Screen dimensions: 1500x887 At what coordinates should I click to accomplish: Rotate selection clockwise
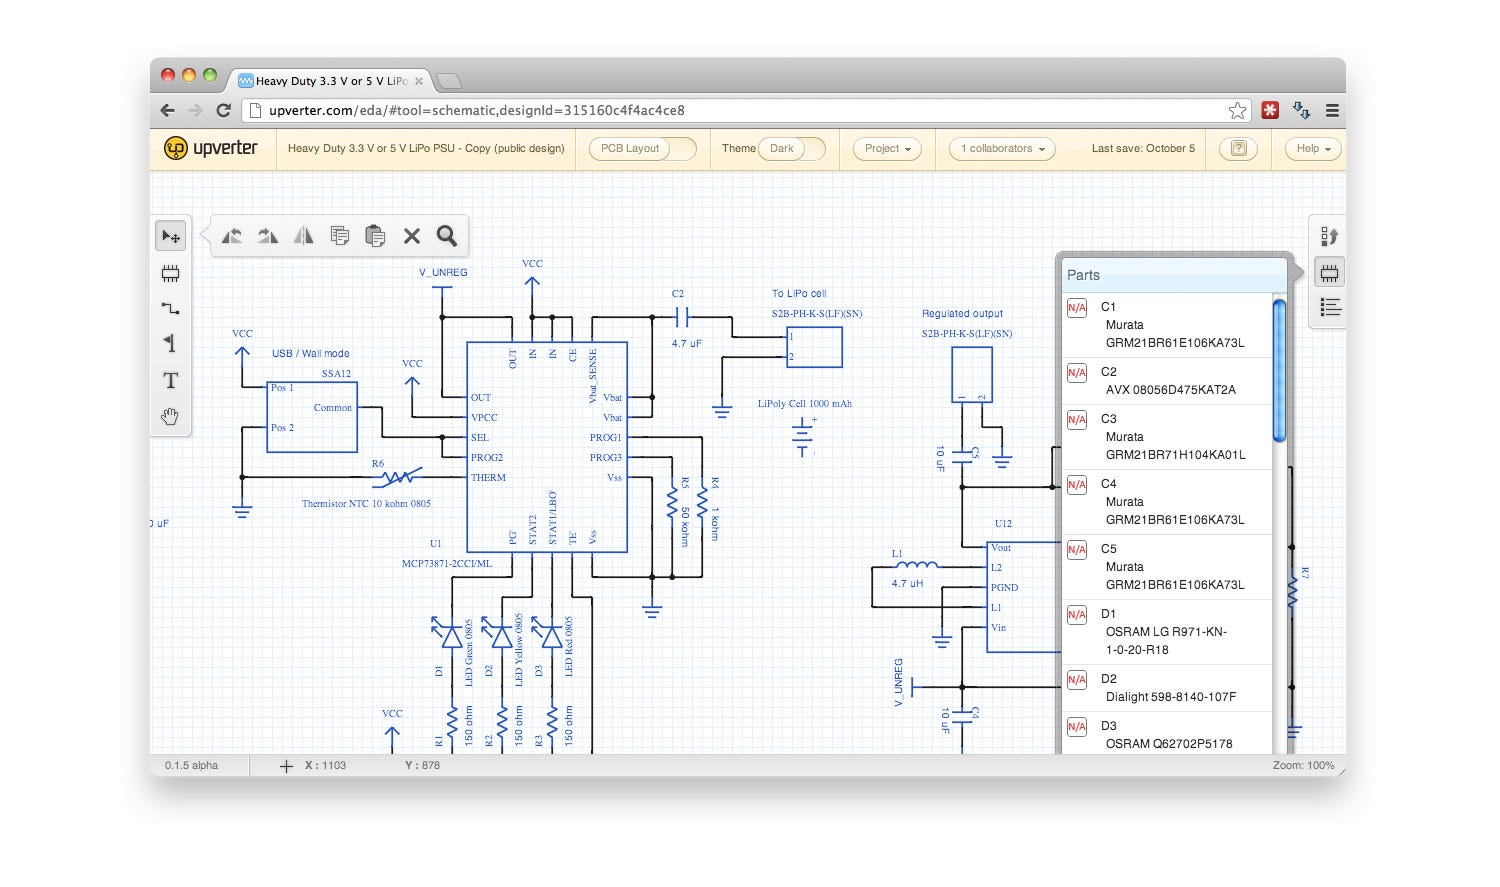[268, 236]
